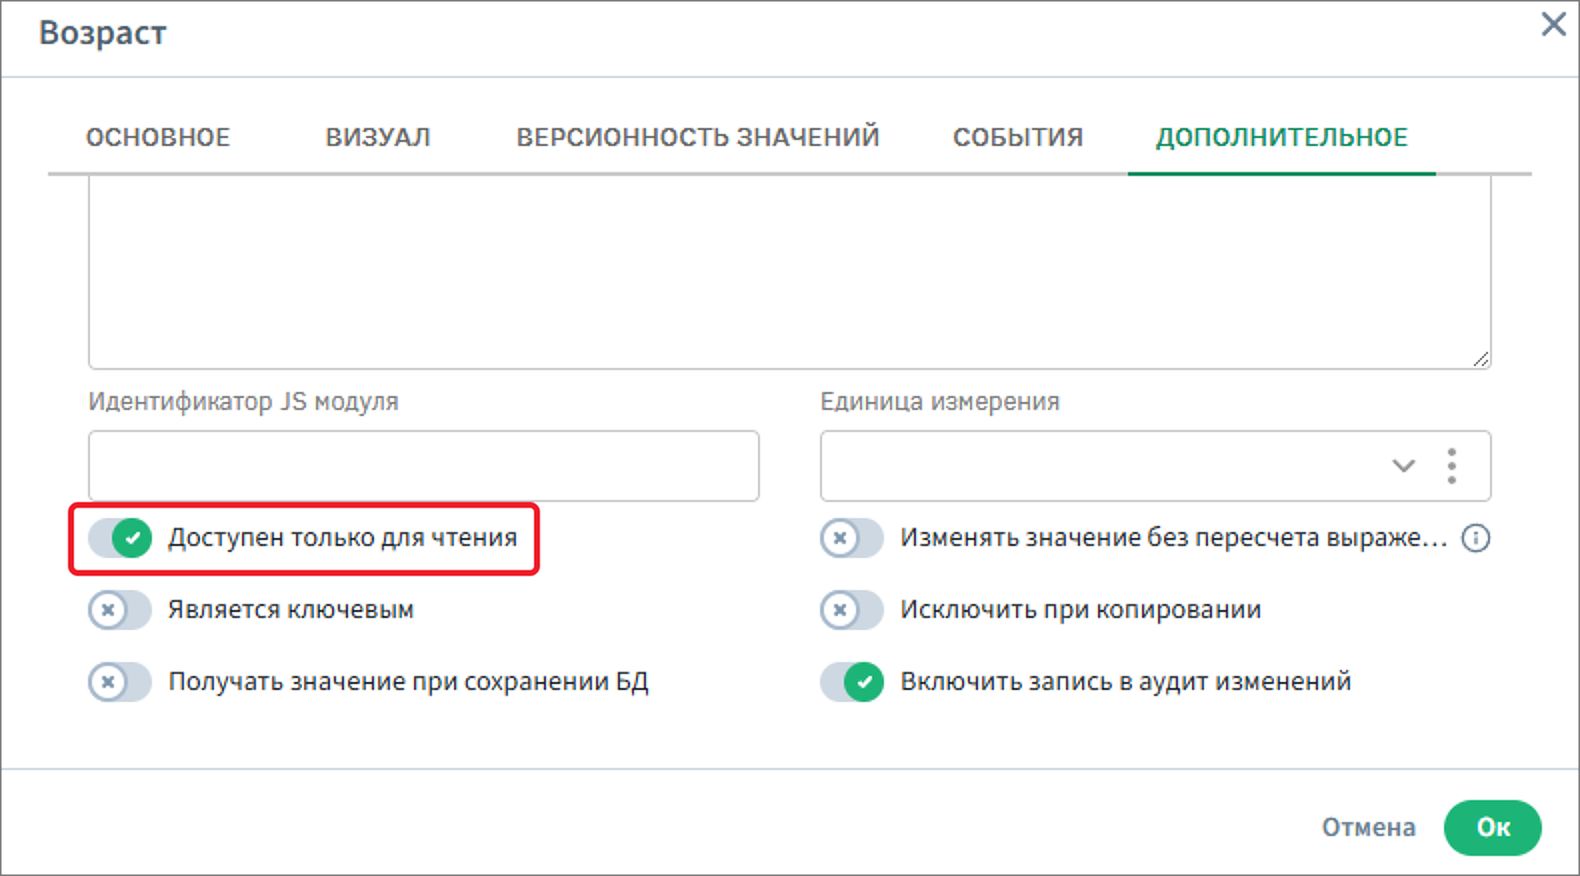Turn on Получать значение при сохранении БД
The width and height of the screenshot is (1580, 876).
click(x=120, y=682)
